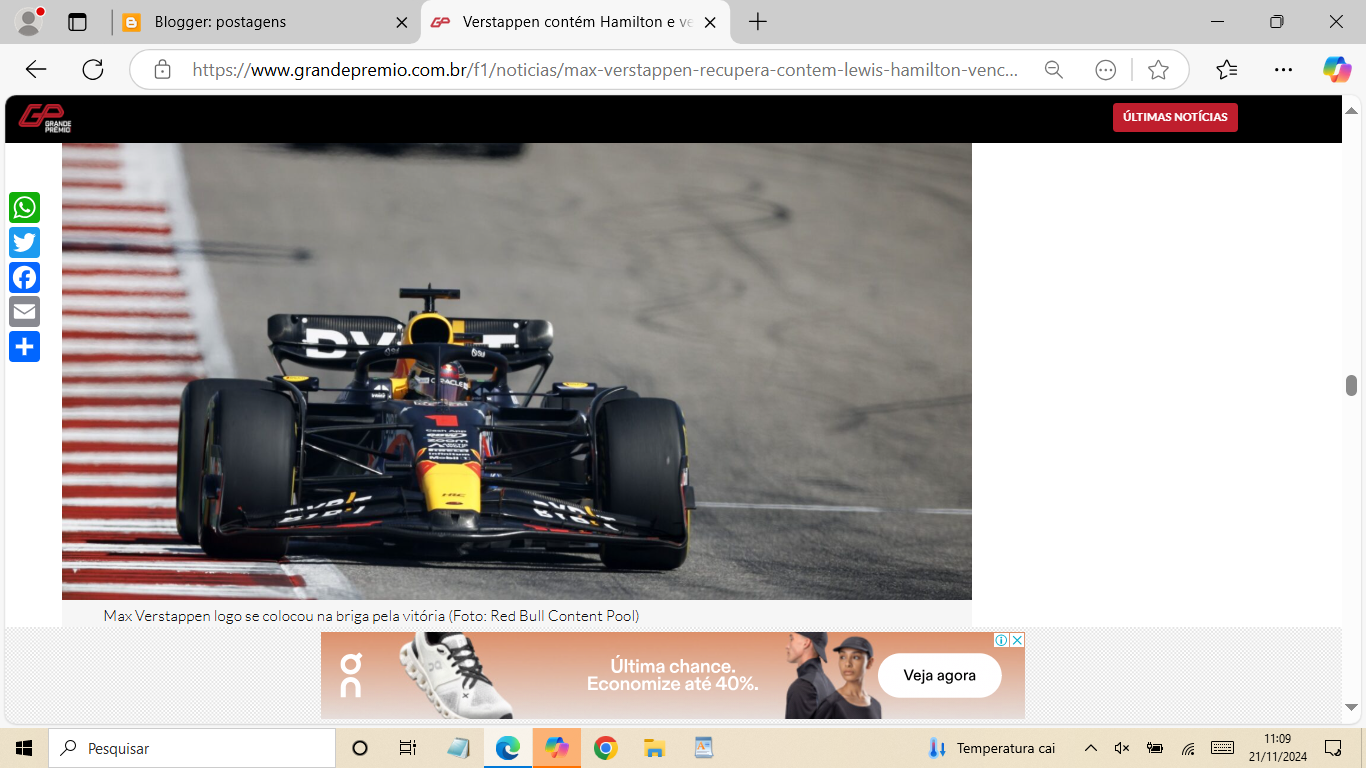Image resolution: width=1366 pixels, height=768 pixels.
Task: Click the Verstappen Red Bull car photo
Action: coord(517,371)
